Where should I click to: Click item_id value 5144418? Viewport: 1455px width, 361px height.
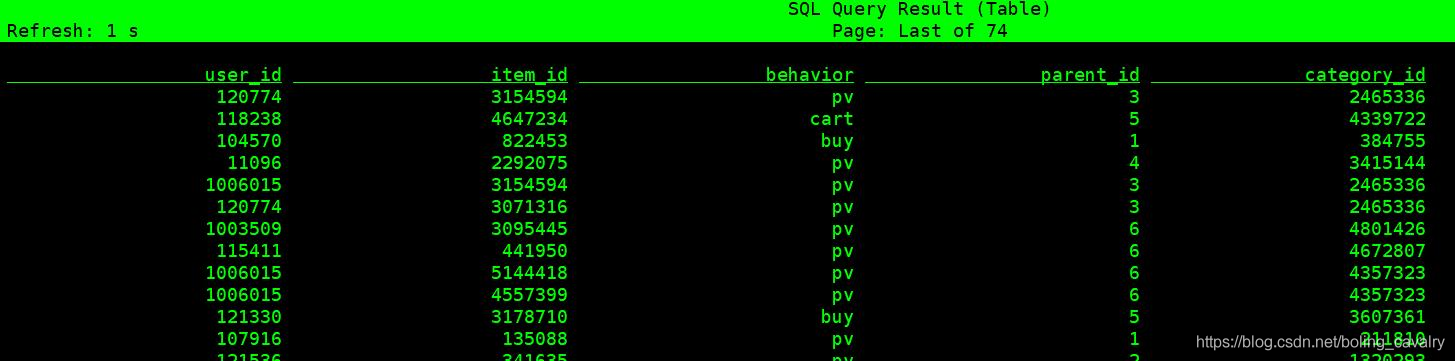tap(529, 273)
